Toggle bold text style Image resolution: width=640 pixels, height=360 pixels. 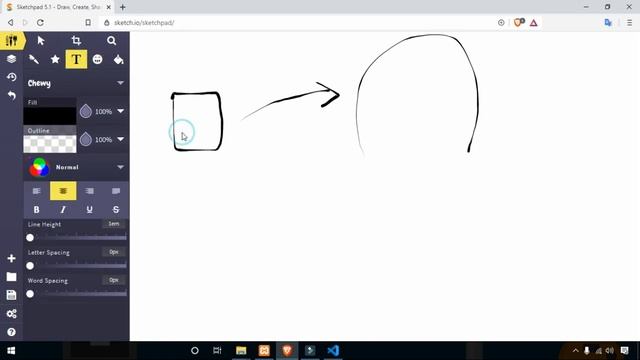point(37,209)
